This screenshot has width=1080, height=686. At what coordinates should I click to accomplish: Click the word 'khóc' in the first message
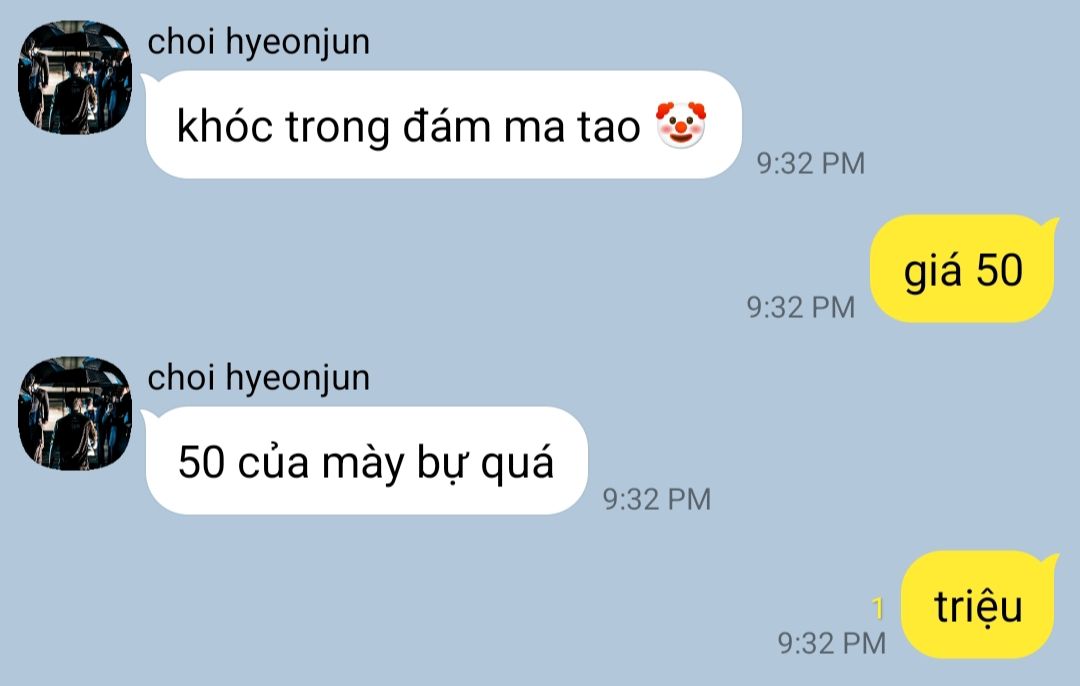pyautogui.click(x=225, y=127)
